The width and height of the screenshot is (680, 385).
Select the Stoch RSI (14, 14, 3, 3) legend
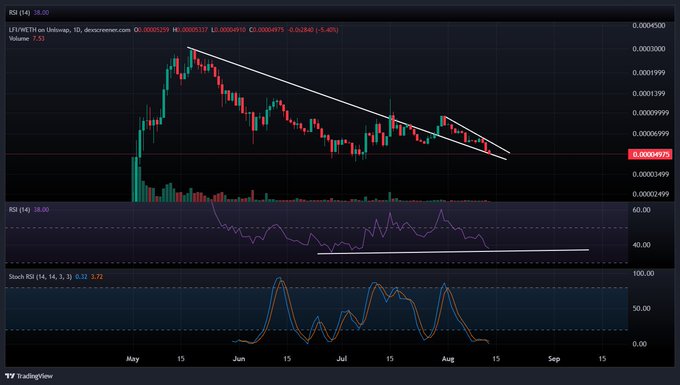[x=40, y=277]
